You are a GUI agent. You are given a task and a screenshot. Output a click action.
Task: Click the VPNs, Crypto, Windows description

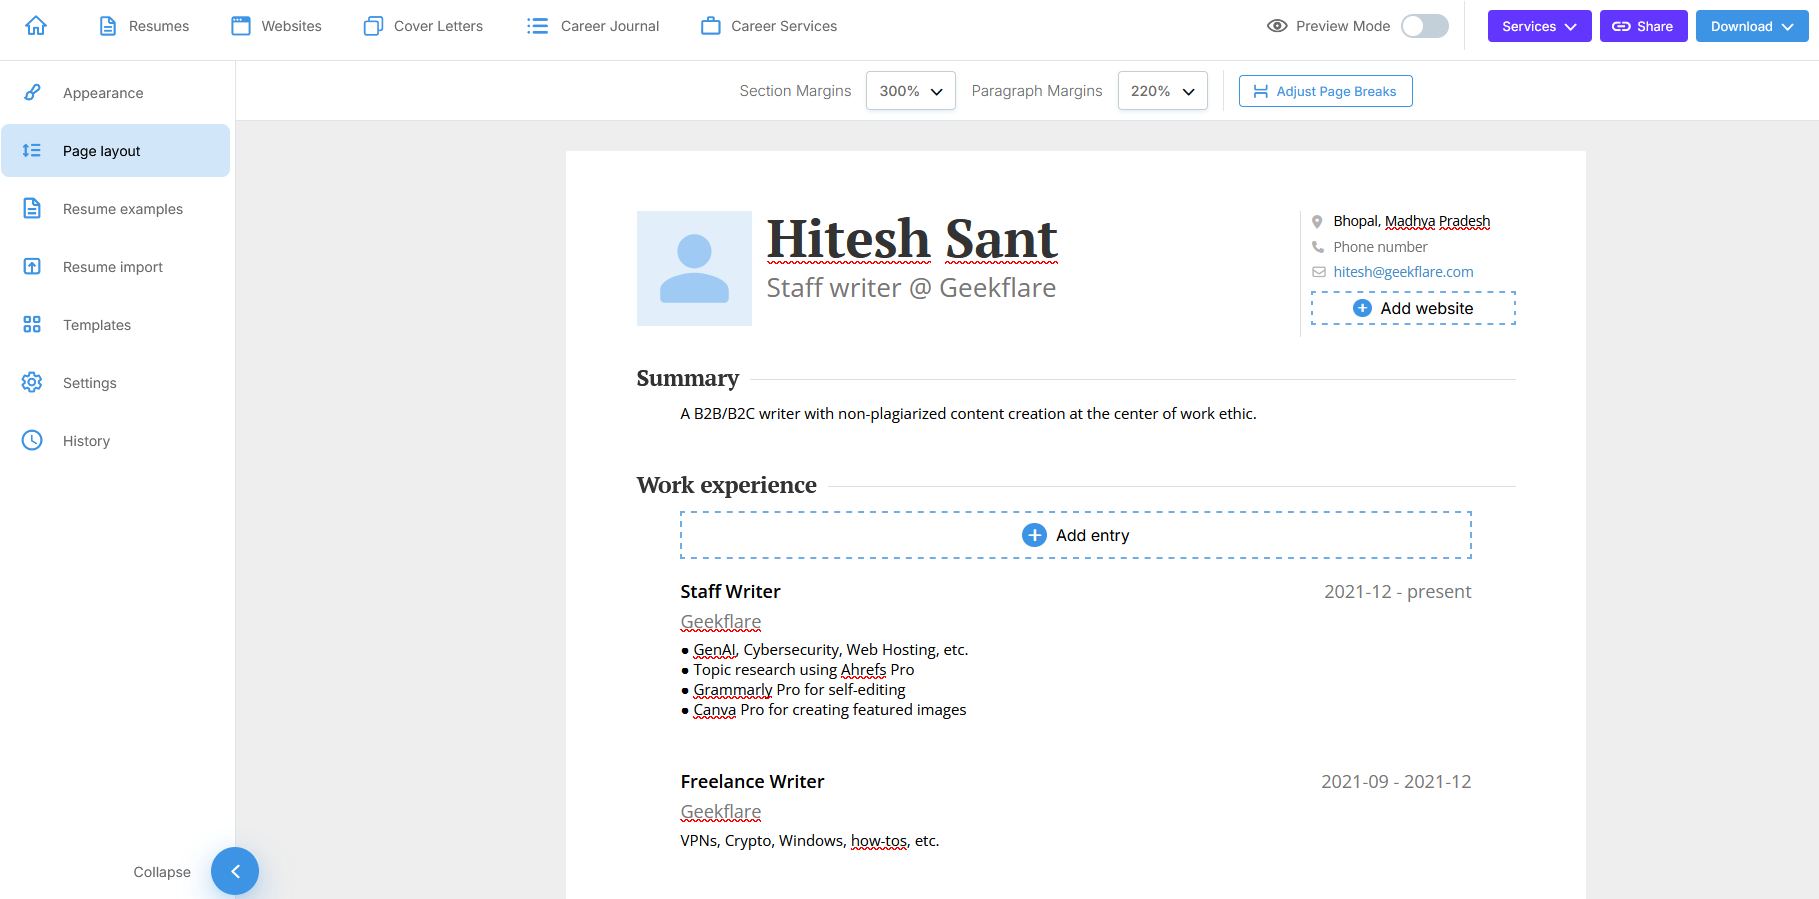click(810, 841)
